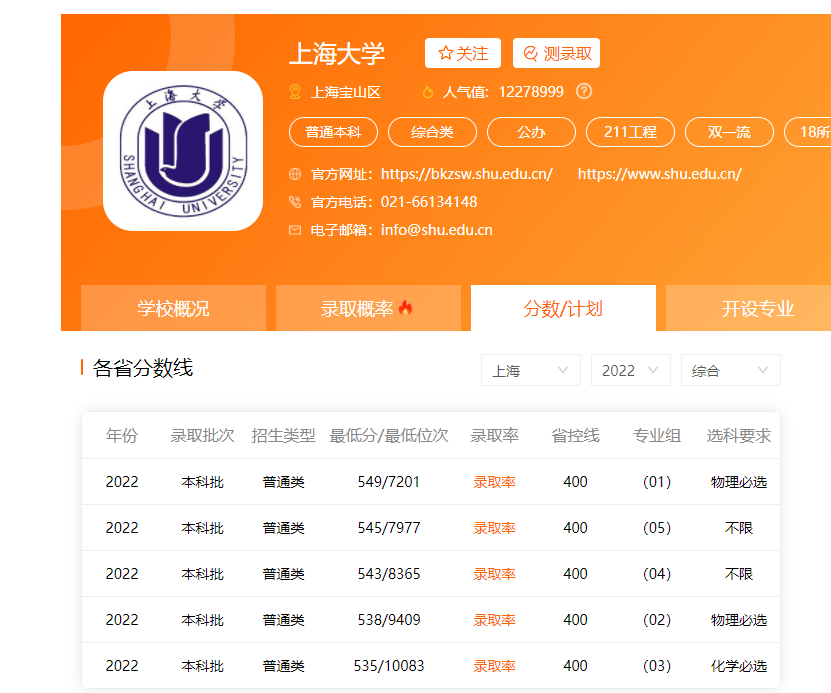Click 录取率 link in the 545/7977 row
This screenshot has height=693, width=831.
[x=494, y=528]
